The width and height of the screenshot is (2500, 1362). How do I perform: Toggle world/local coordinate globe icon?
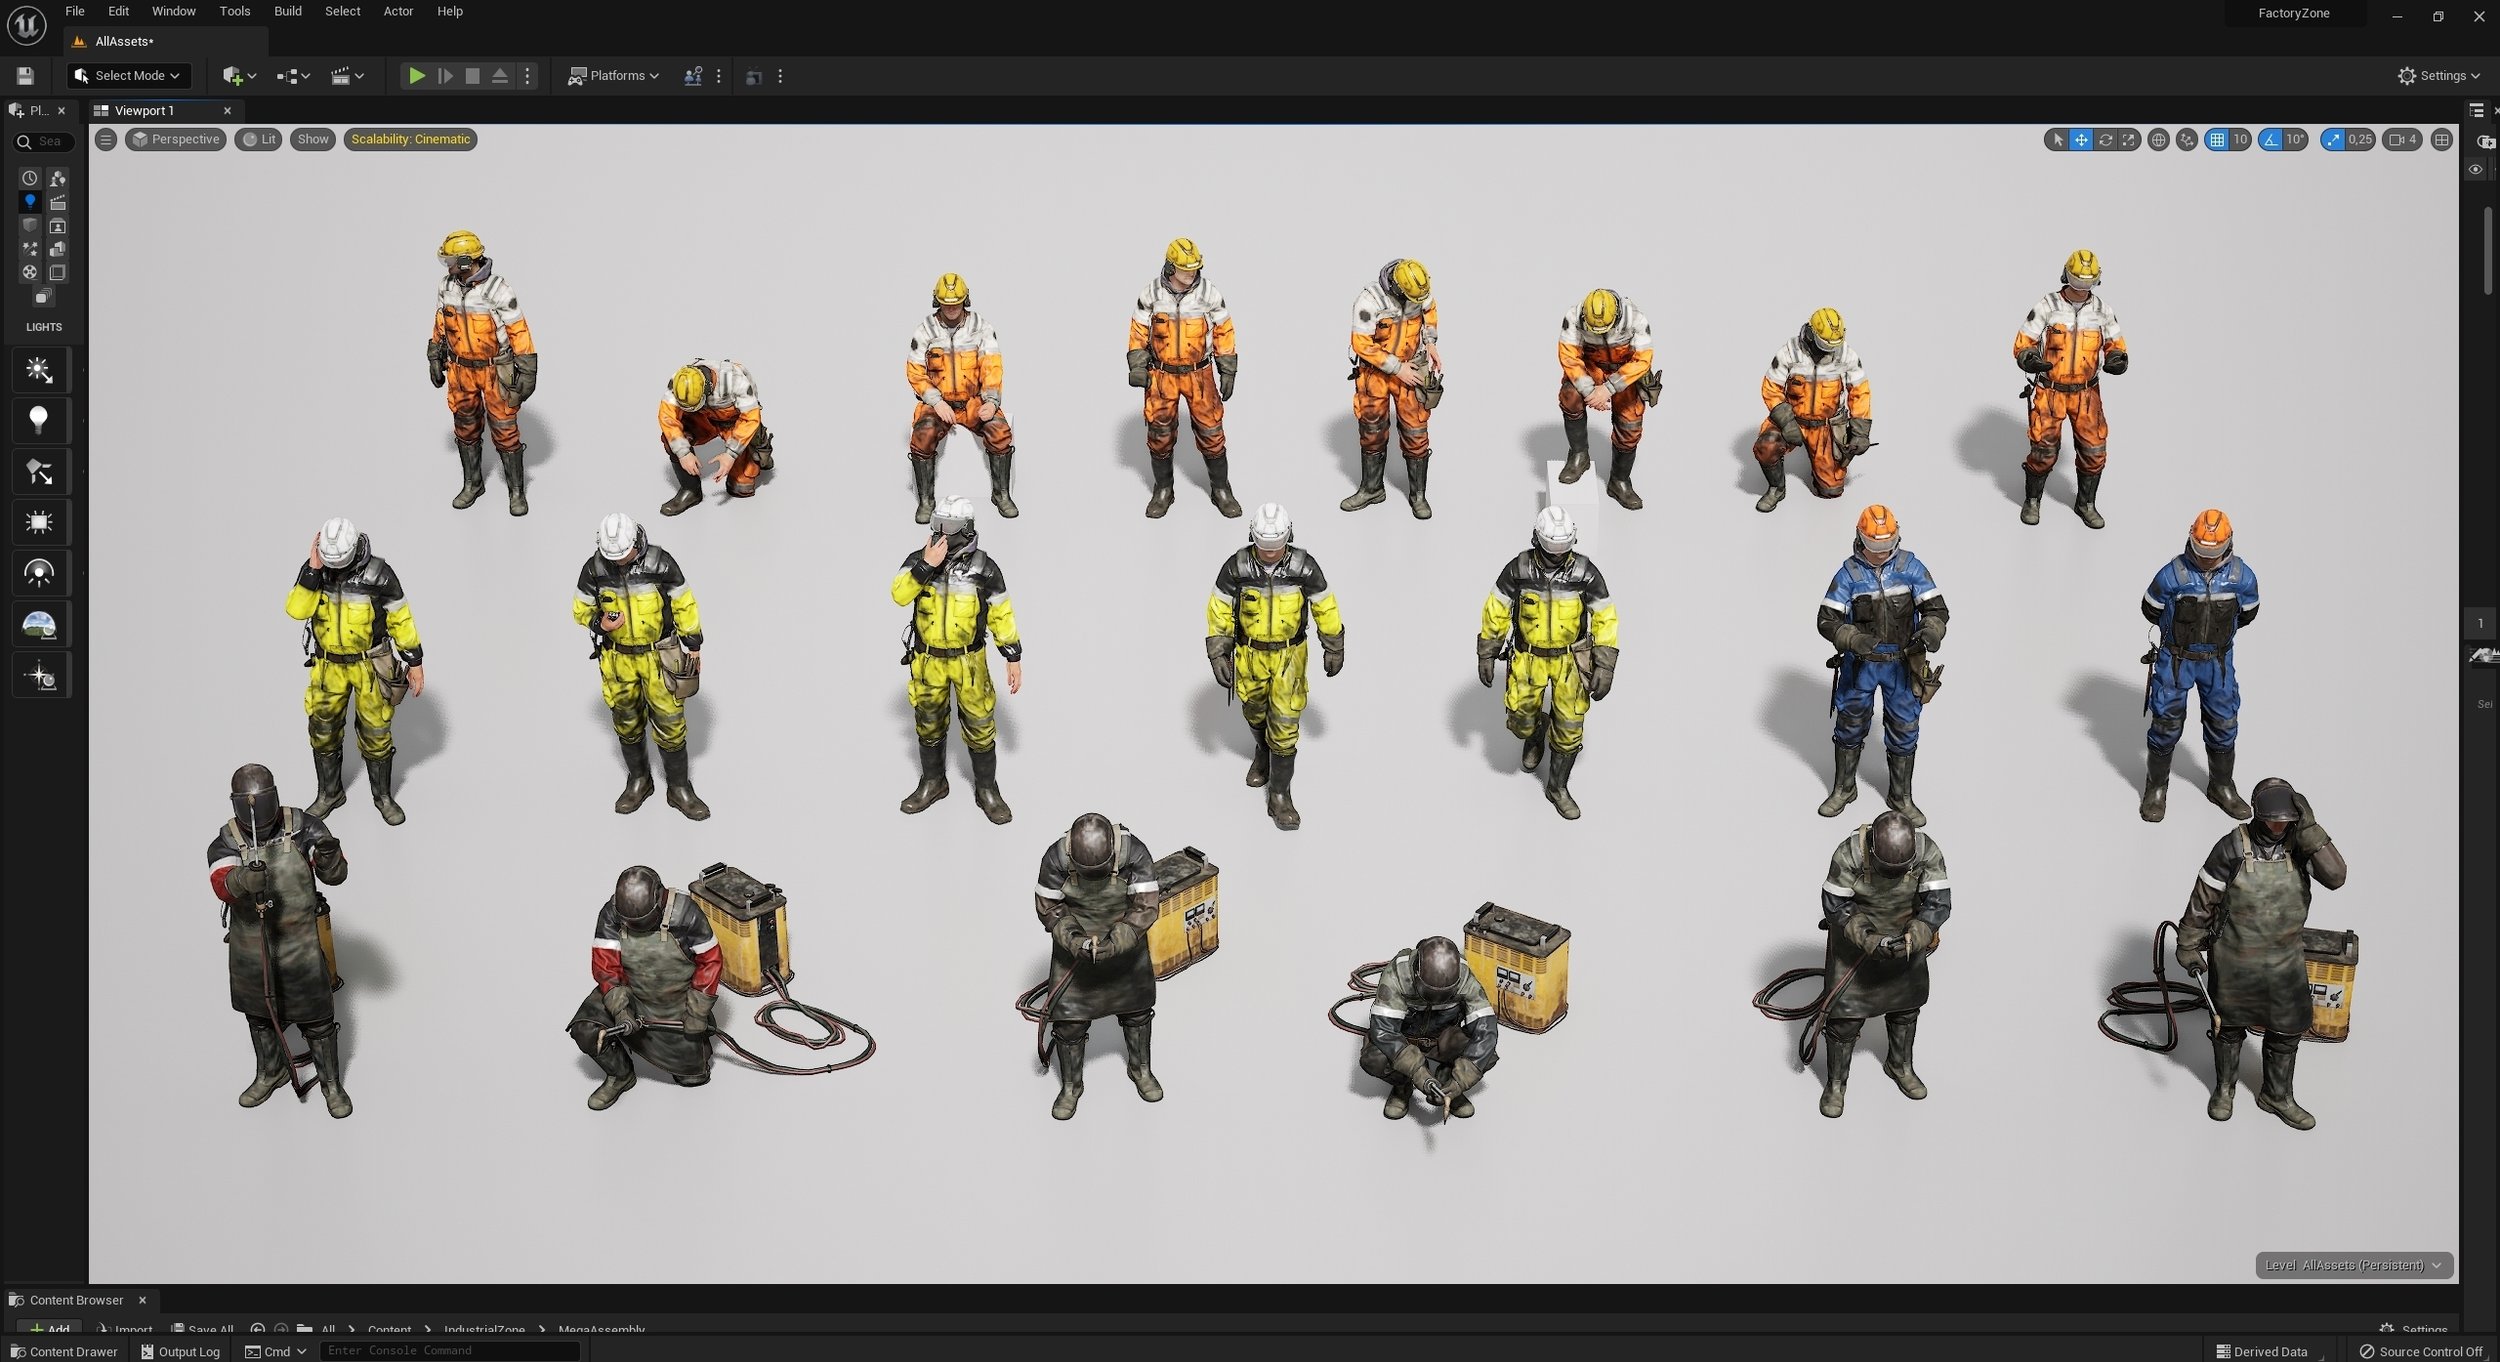click(2158, 140)
